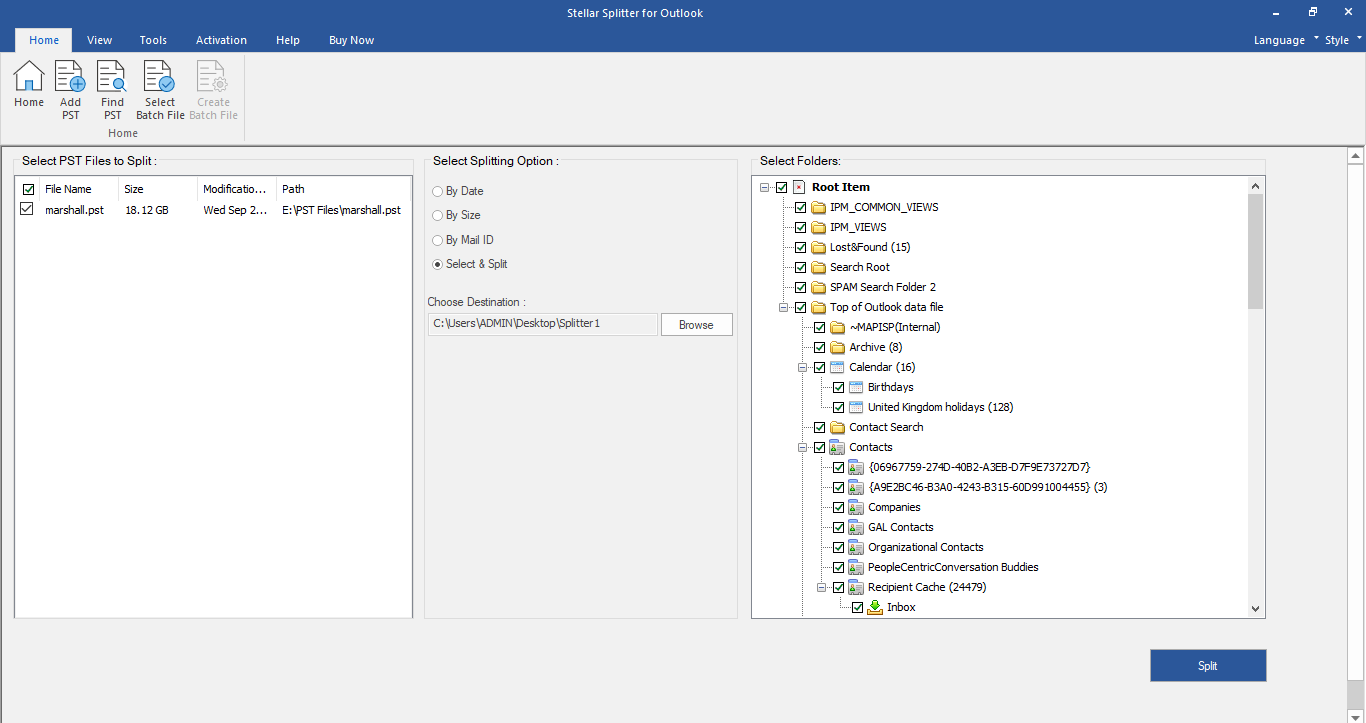The height and width of the screenshot is (723, 1366).
Task: Collapse the Calendar (16) tree node
Action: click(802, 367)
